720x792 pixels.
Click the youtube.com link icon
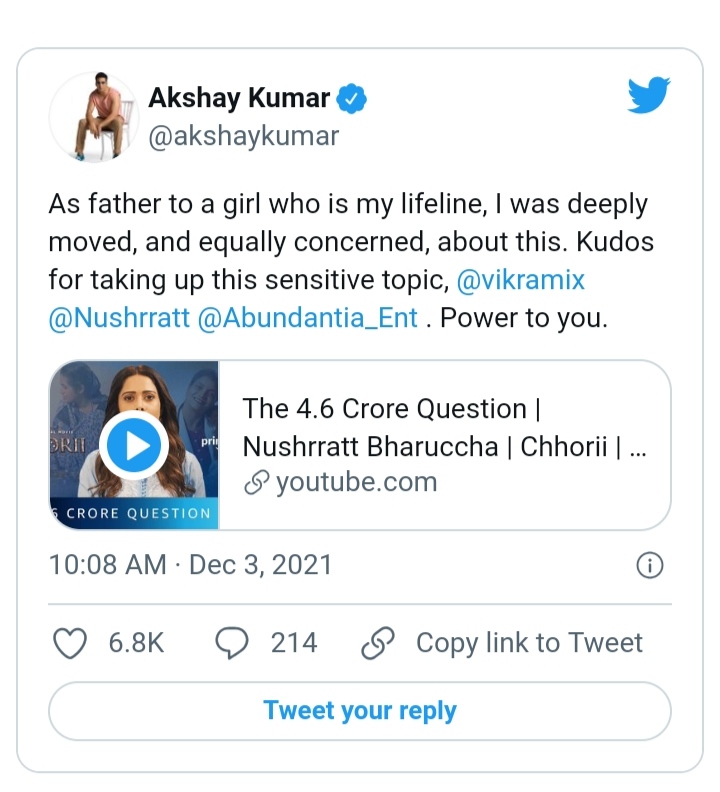click(256, 482)
